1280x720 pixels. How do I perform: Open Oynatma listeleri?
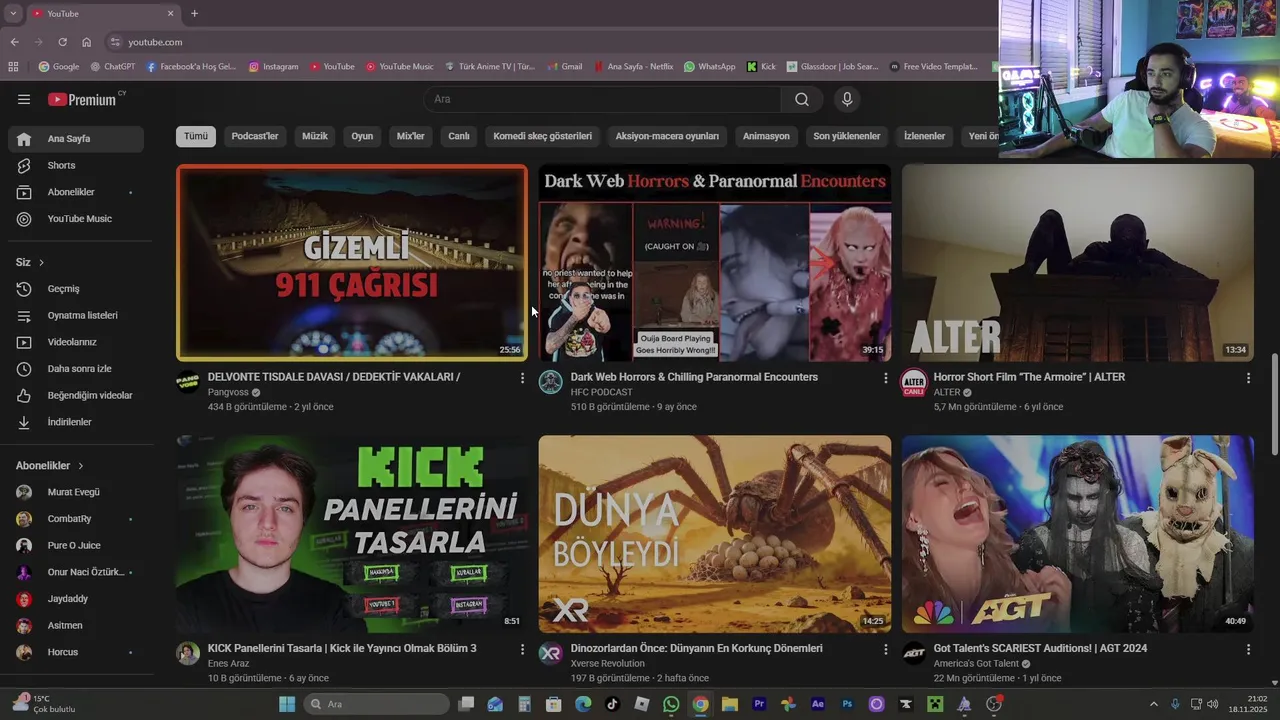tap(76, 315)
